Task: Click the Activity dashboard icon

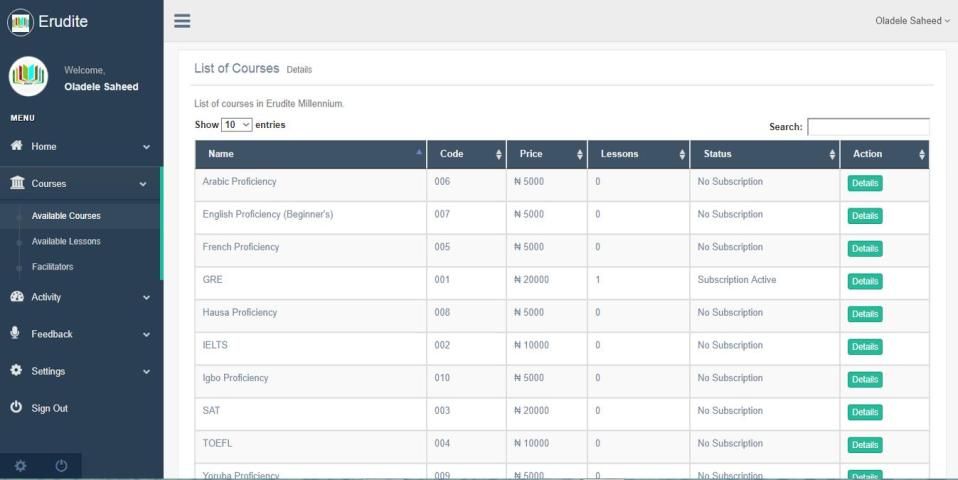Action: coord(17,297)
